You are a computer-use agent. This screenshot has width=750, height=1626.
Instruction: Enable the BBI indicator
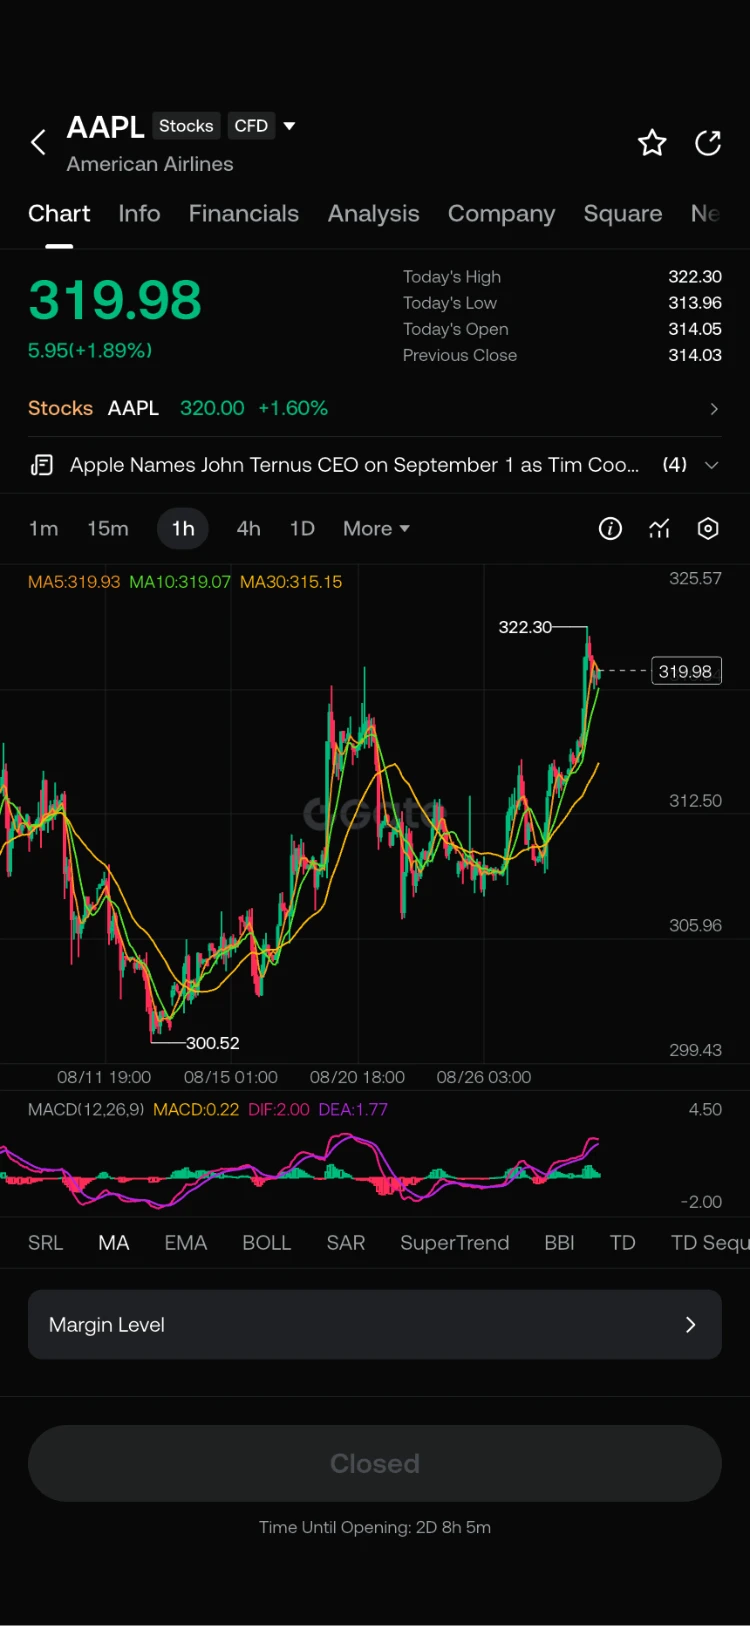[x=559, y=1243]
